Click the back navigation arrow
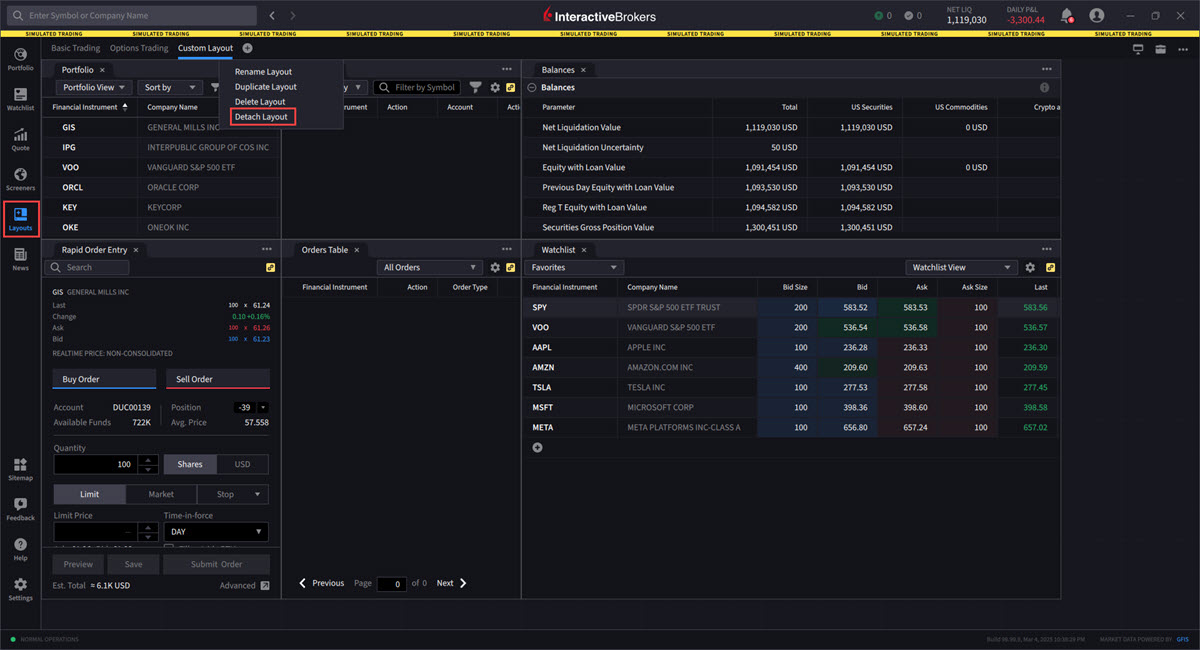Viewport: 1200px width, 650px height. coord(273,15)
